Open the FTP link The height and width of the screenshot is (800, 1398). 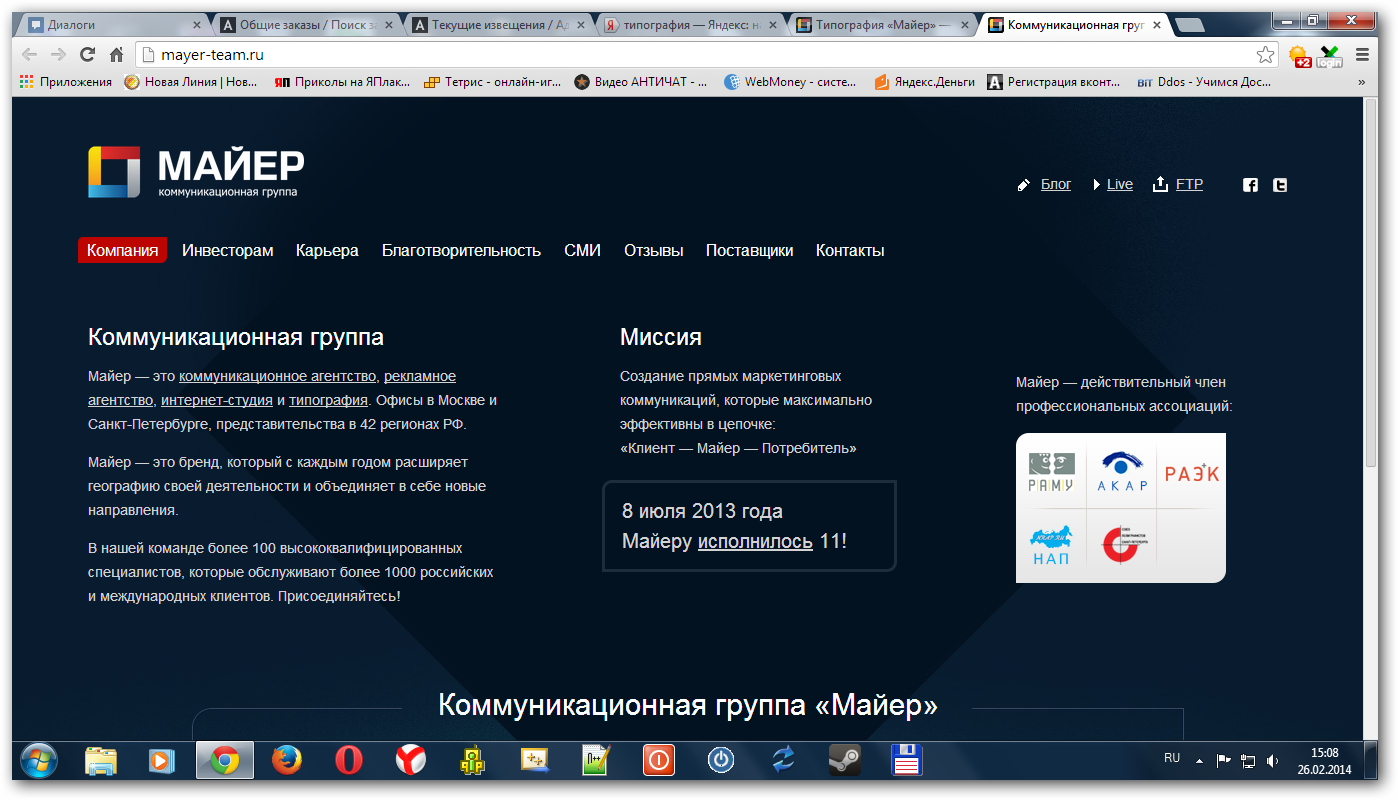(x=1189, y=184)
